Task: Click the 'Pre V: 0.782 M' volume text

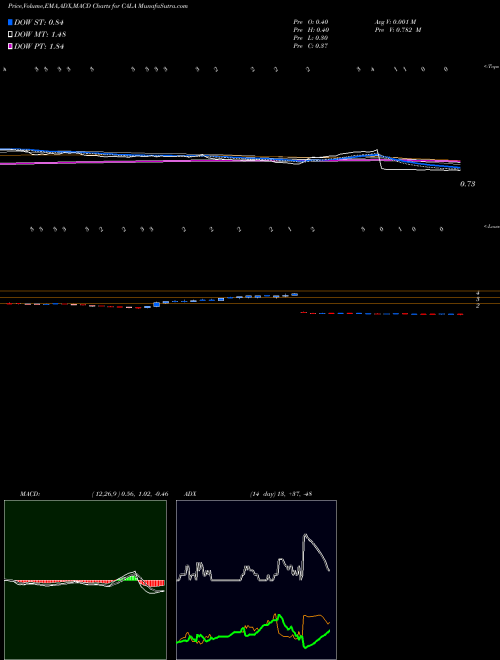Action: click(398, 30)
